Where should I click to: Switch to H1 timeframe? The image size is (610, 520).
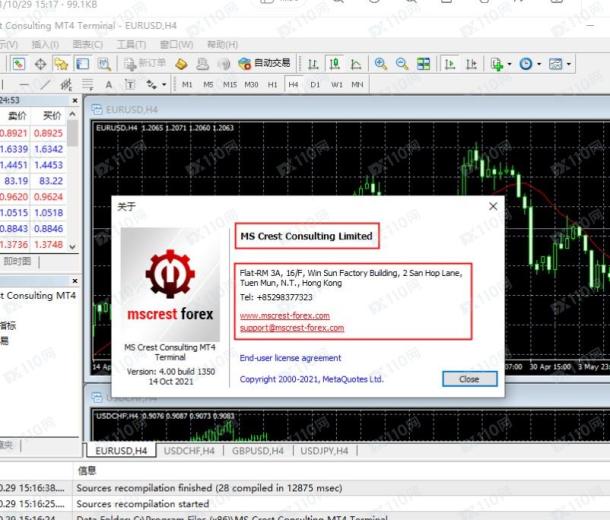click(272, 84)
